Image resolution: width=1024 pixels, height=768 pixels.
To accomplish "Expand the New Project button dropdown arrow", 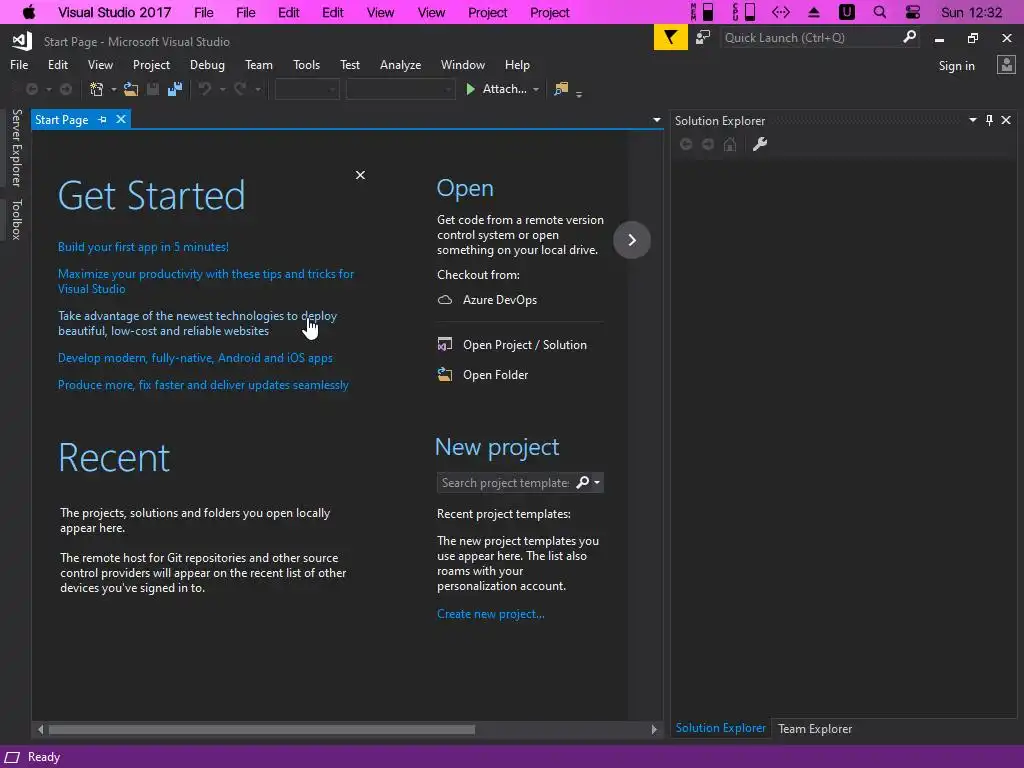I will click(114, 89).
